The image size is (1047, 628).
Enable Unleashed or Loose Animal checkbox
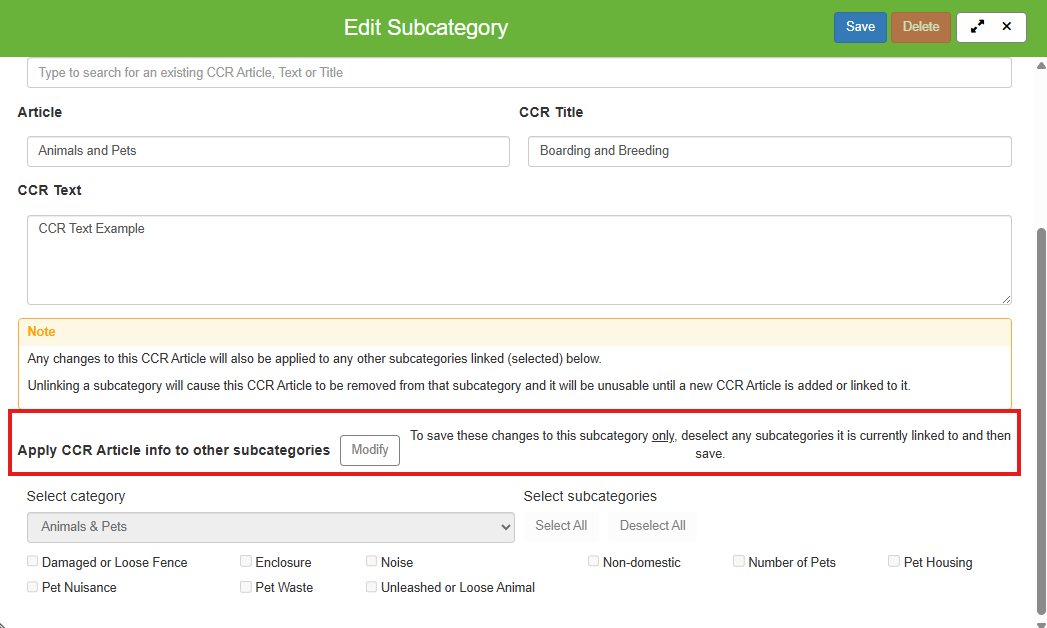point(372,587)
